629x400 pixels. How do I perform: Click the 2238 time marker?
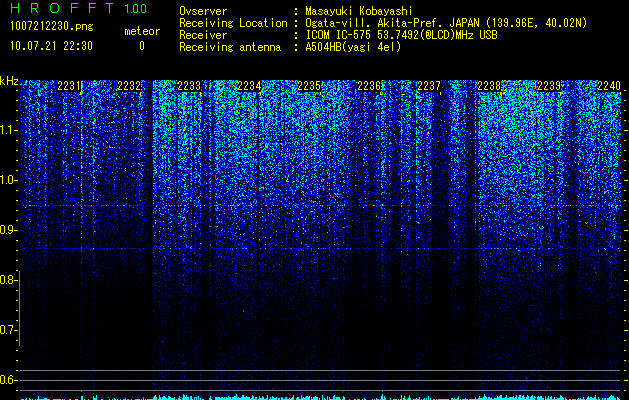(x=489, y=86)
